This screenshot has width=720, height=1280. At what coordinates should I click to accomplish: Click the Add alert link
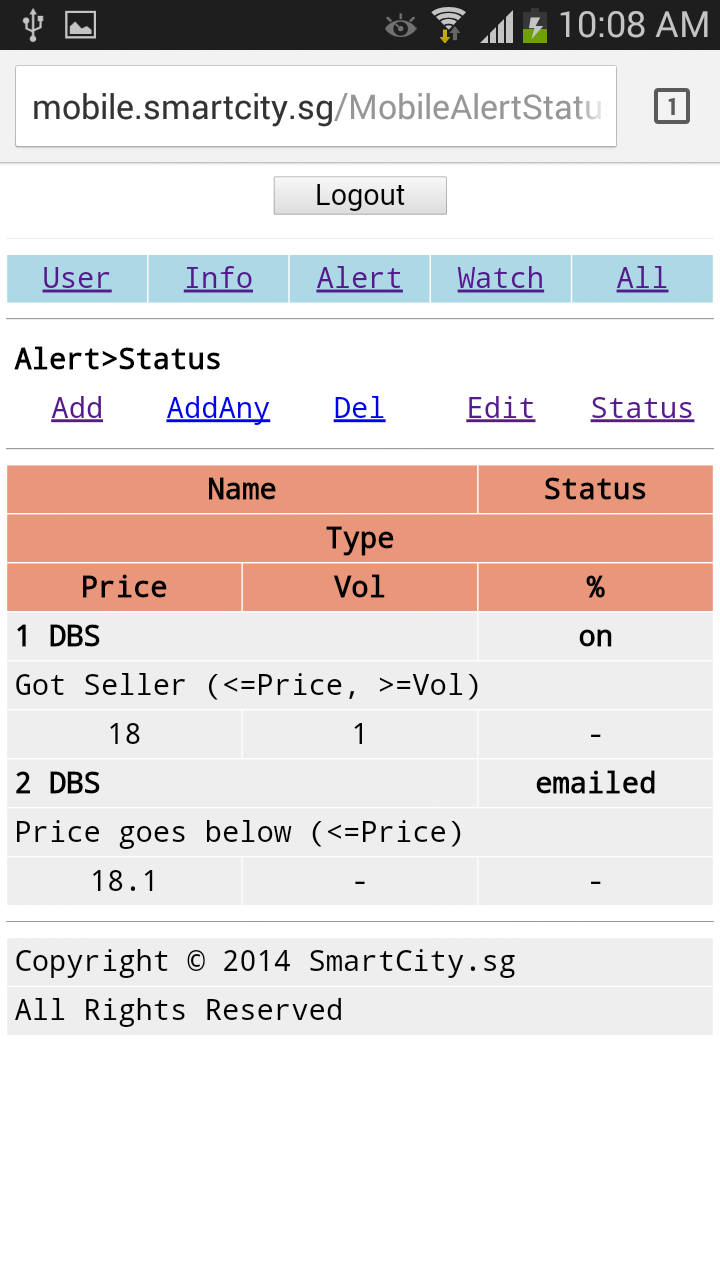pyautogui.click(x=77, y=408)
